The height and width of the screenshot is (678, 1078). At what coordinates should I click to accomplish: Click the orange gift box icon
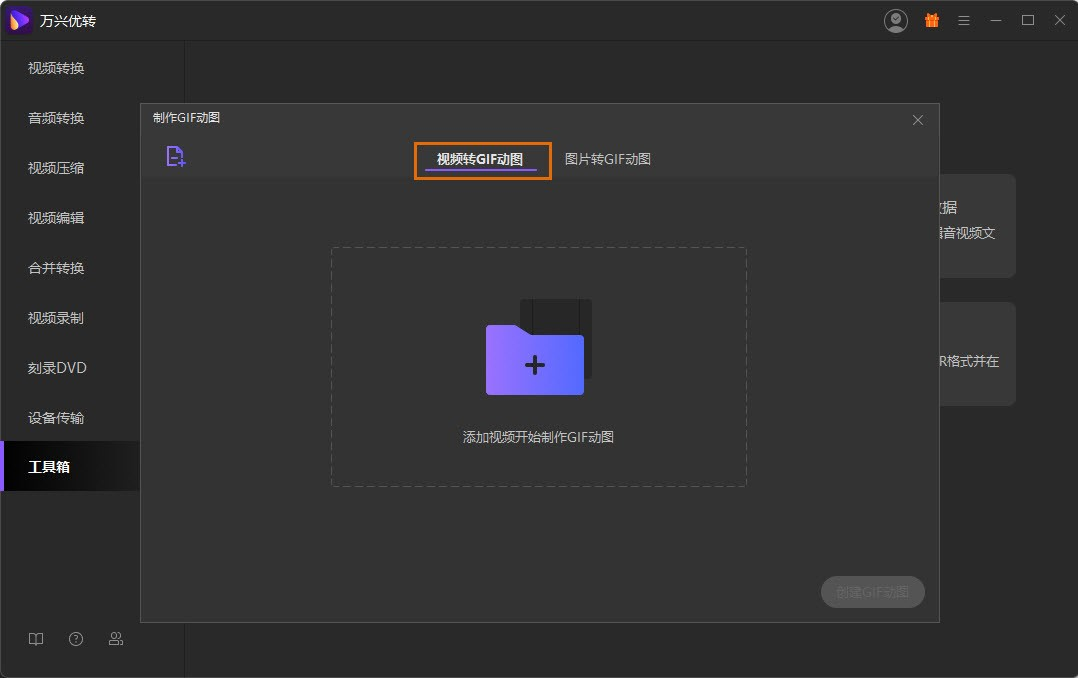pyautogui.click(x=932, y=20)
